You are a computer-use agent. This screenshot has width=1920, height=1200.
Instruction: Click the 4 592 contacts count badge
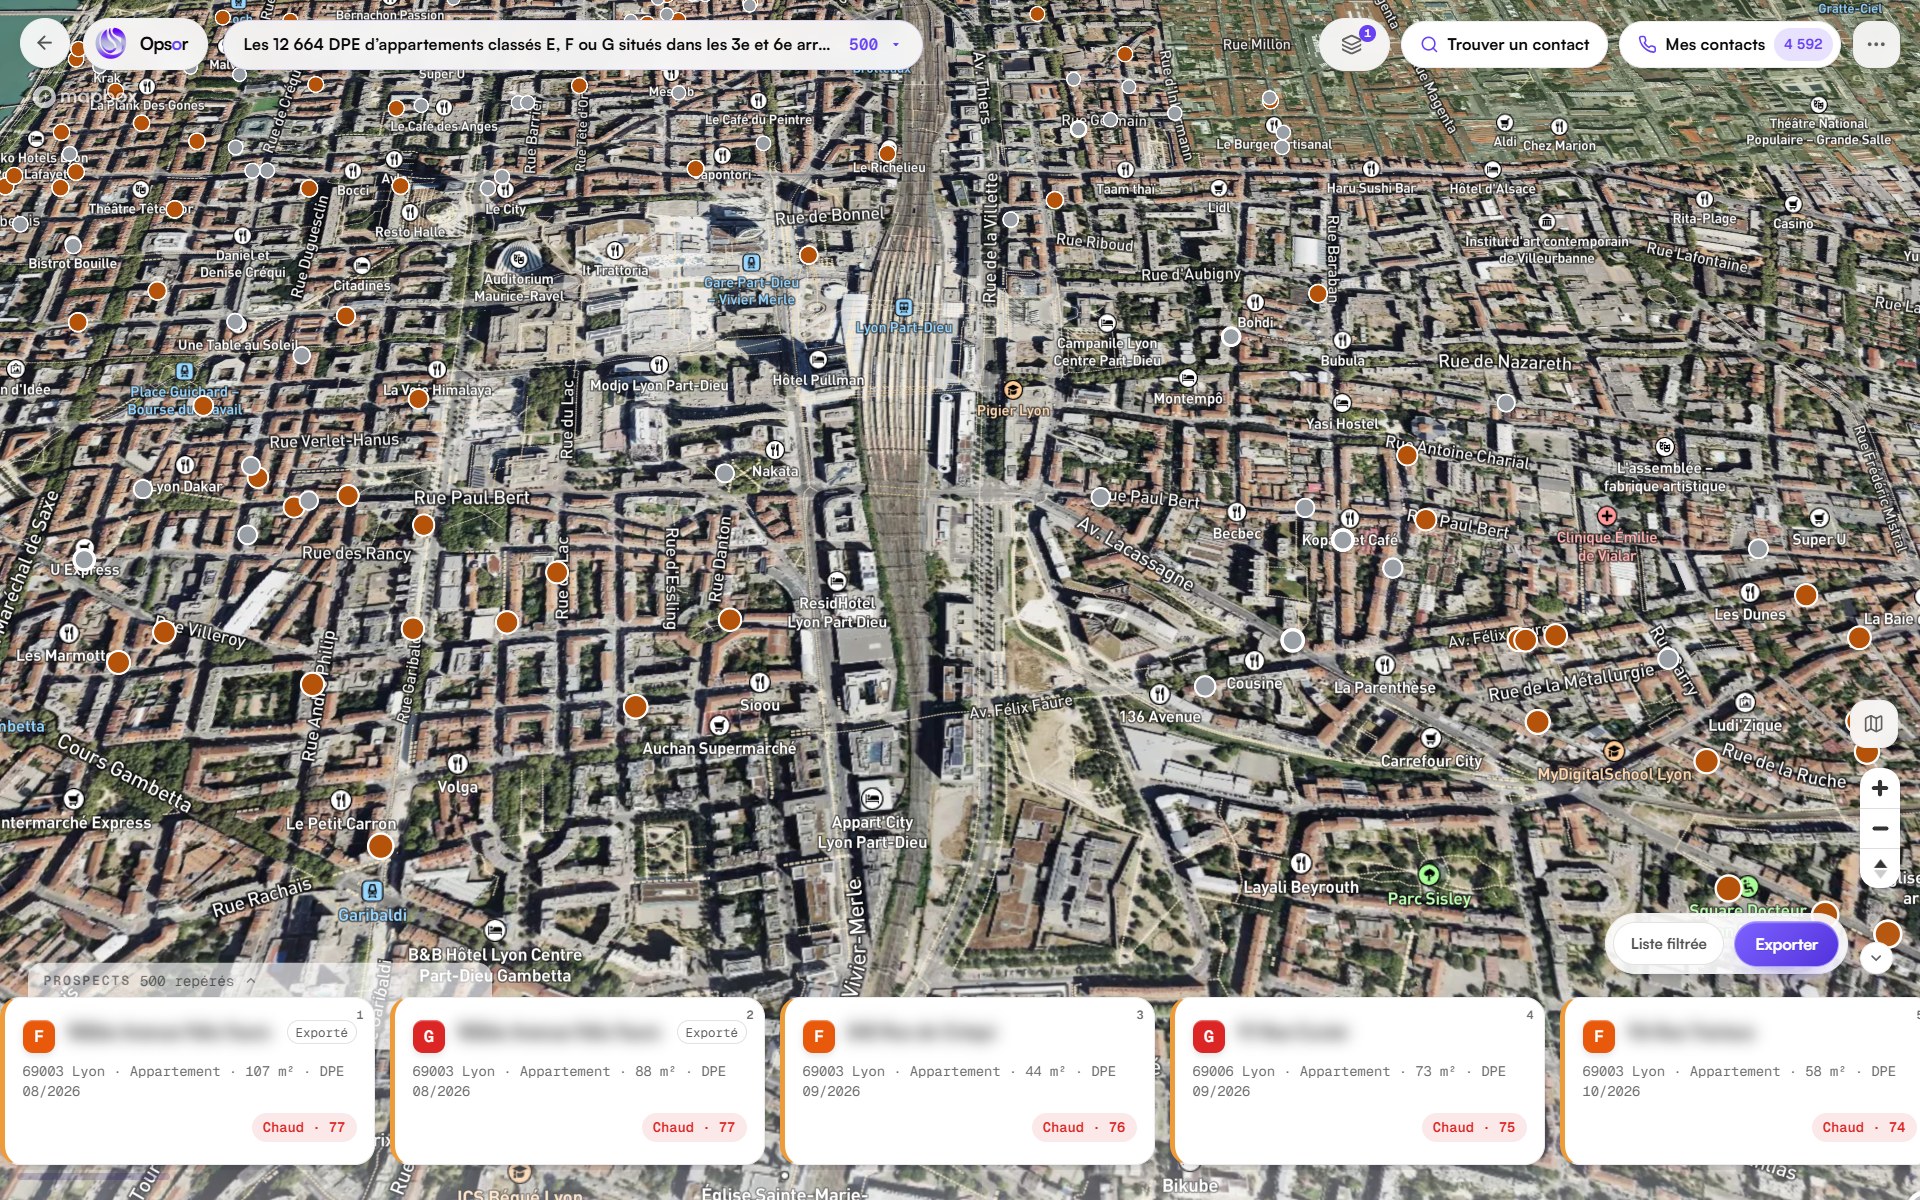pos(1803,44)
